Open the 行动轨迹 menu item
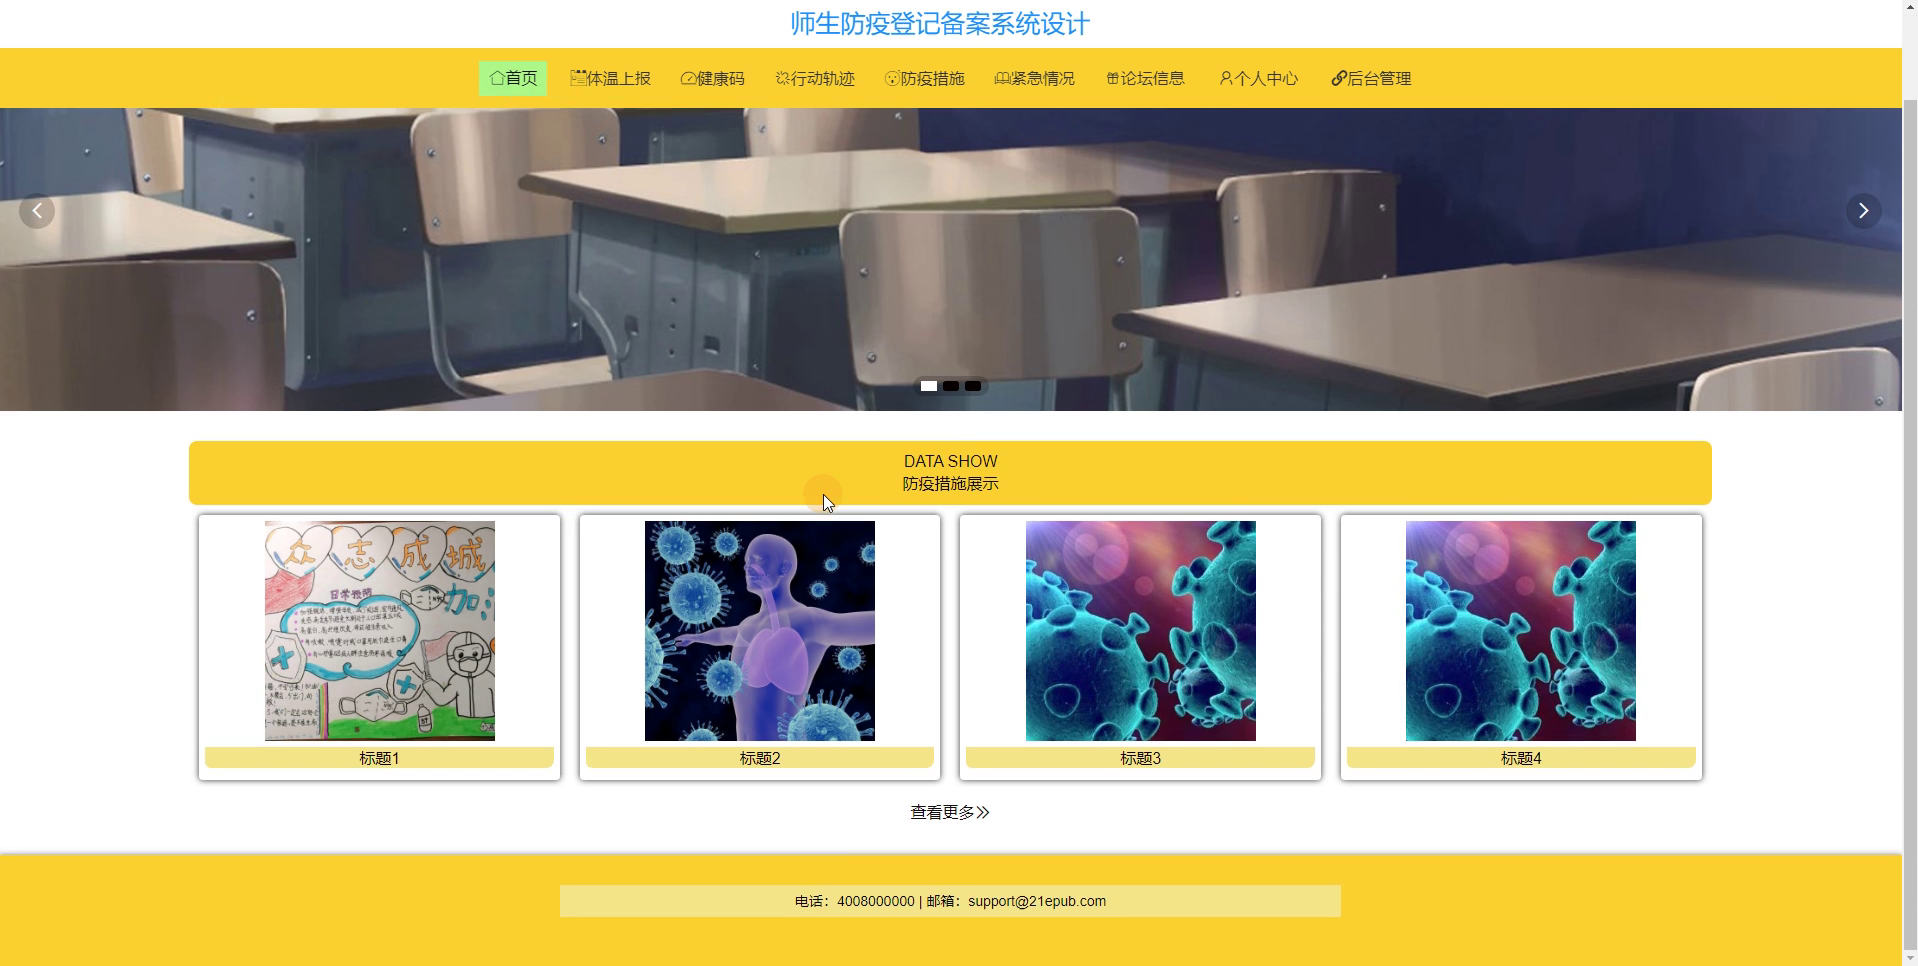This screenshot has width=1918, height=966. pos(815,78)
